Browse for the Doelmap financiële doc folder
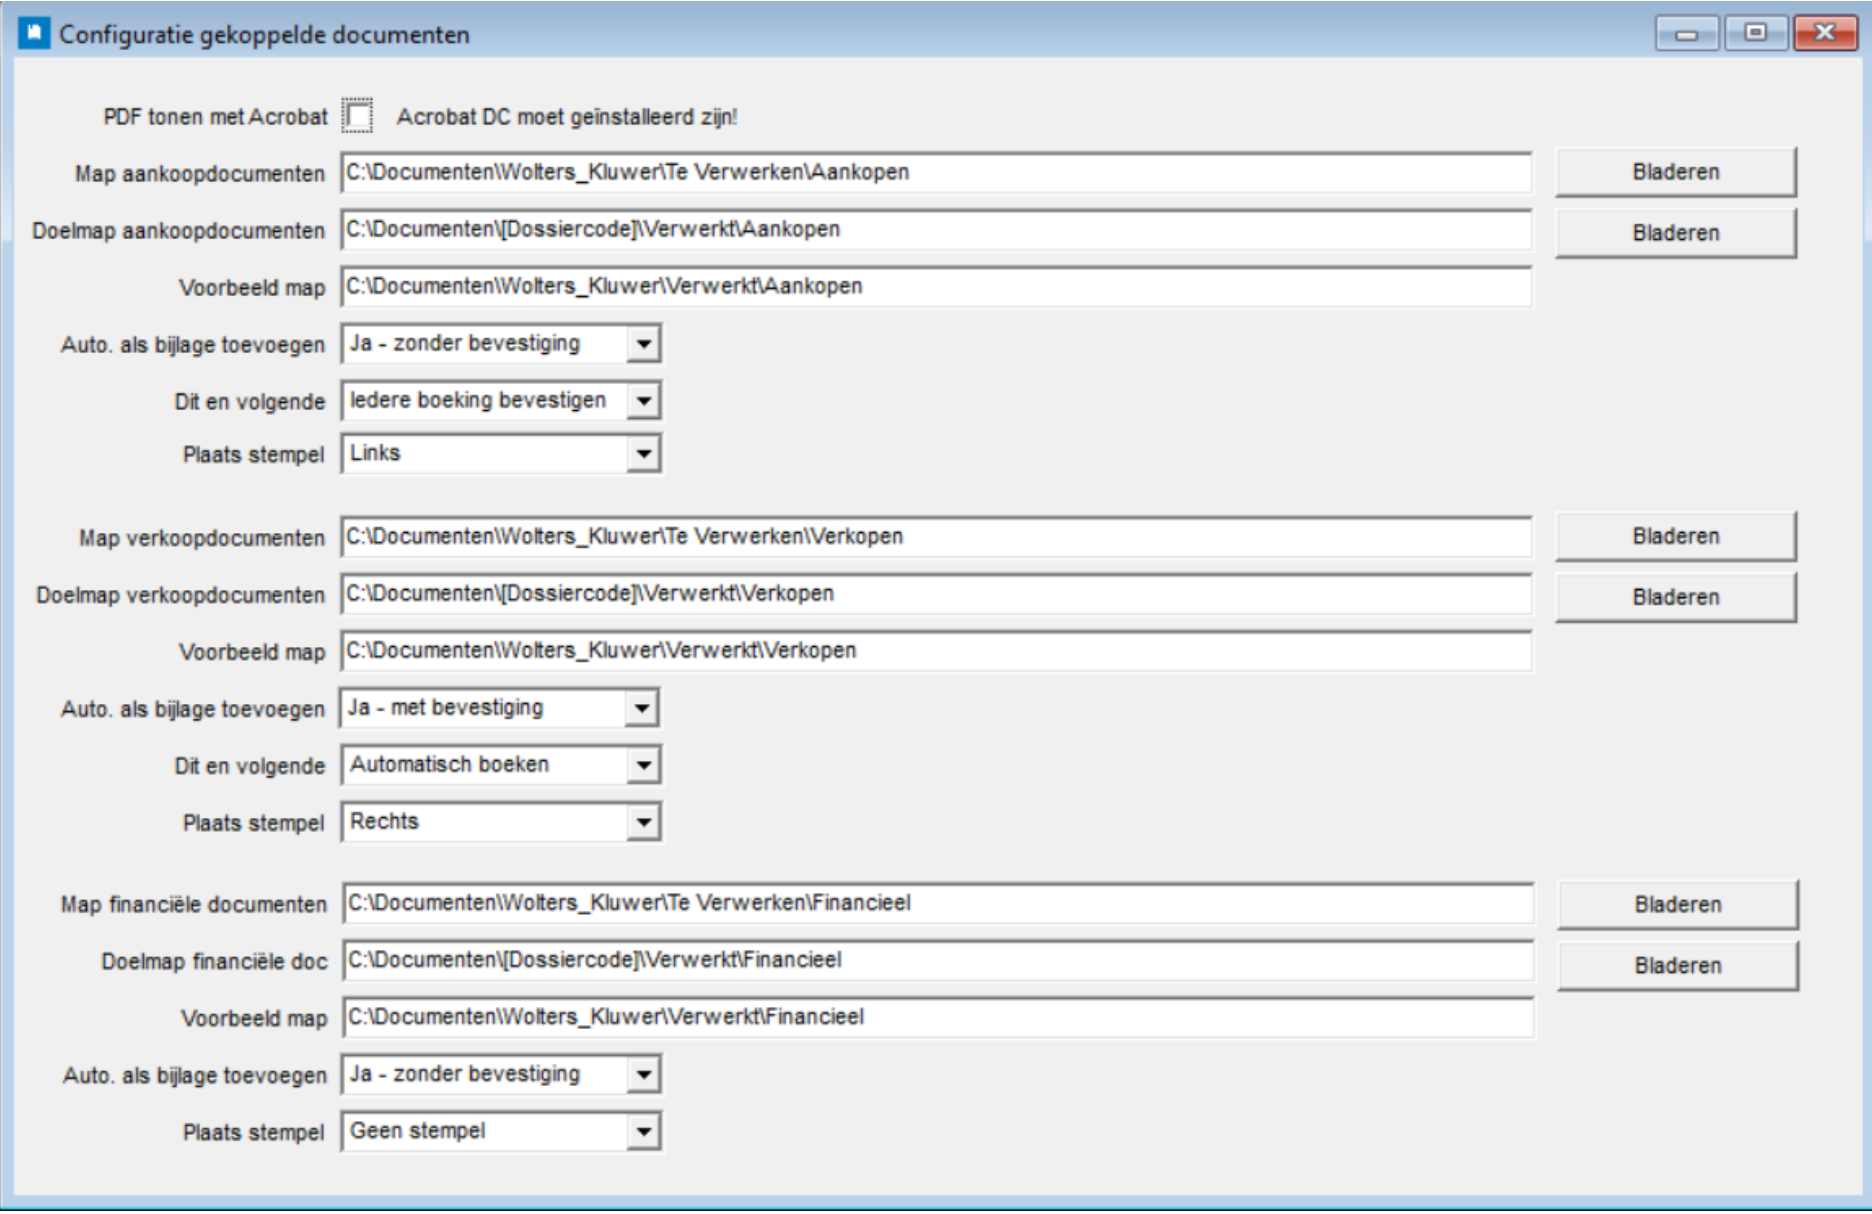The image size is (1872, 1214). (1677, 965)
